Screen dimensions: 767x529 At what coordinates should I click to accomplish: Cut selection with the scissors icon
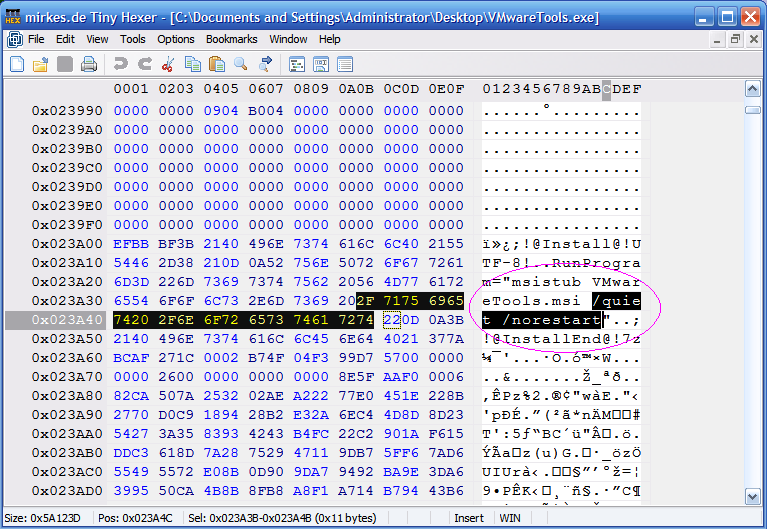pos(169,64)
